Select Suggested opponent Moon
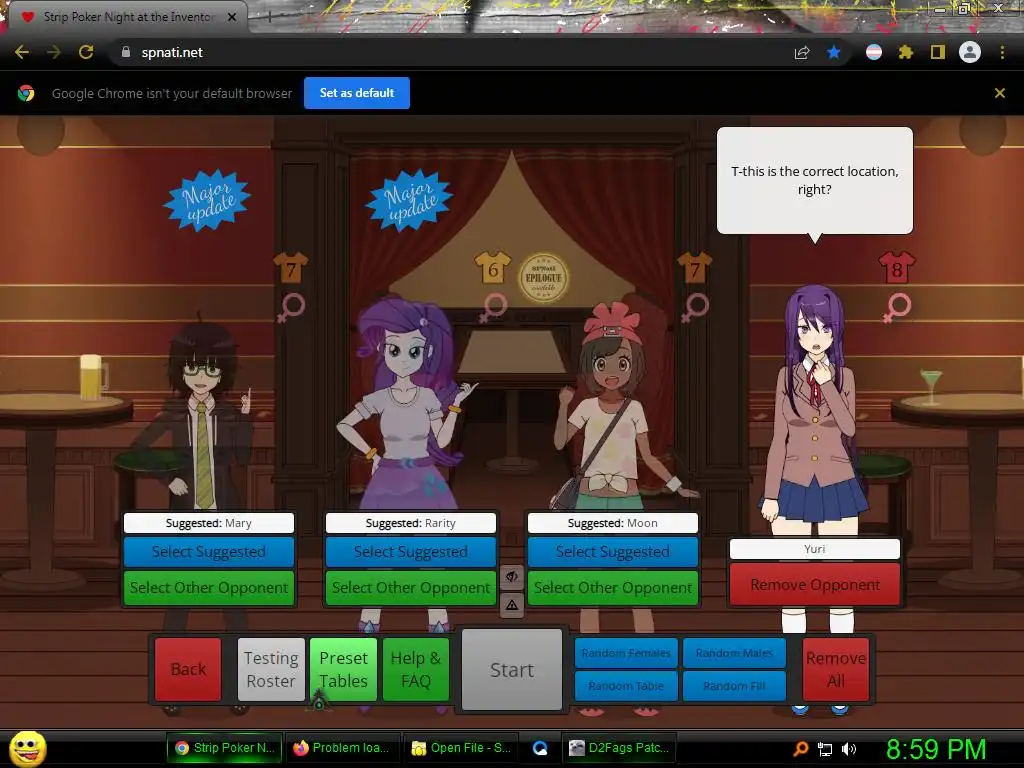 tap(613, 552)
